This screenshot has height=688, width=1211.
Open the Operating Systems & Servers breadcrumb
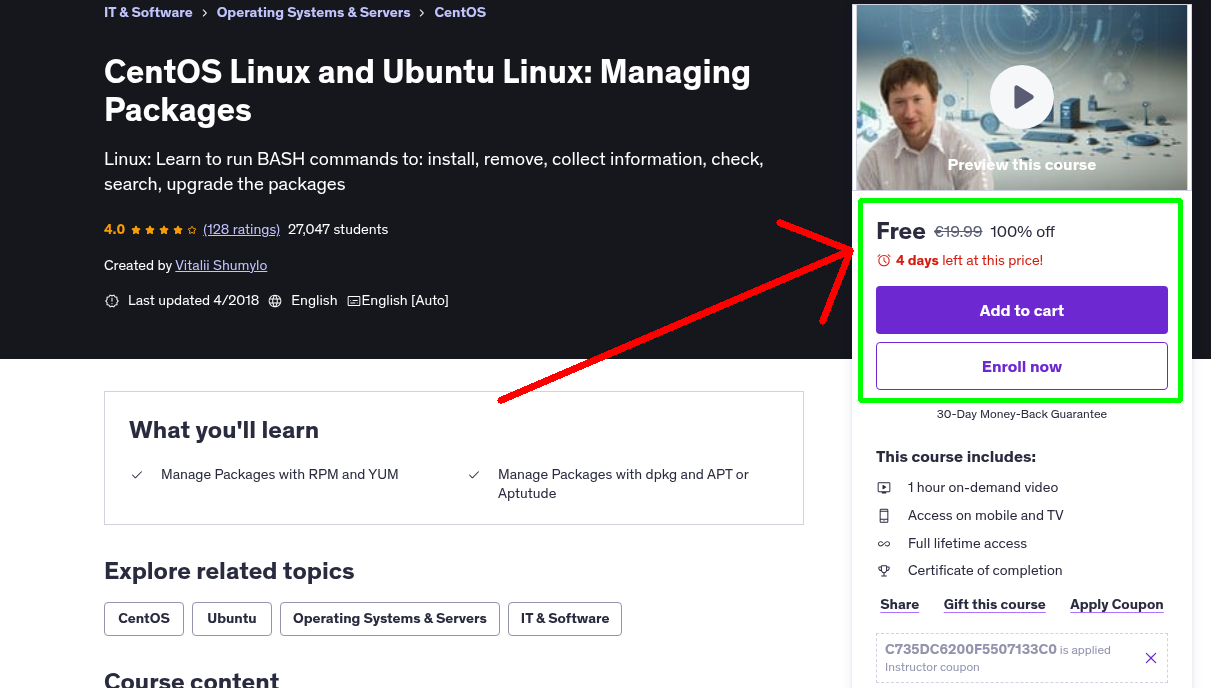(313, 12)
